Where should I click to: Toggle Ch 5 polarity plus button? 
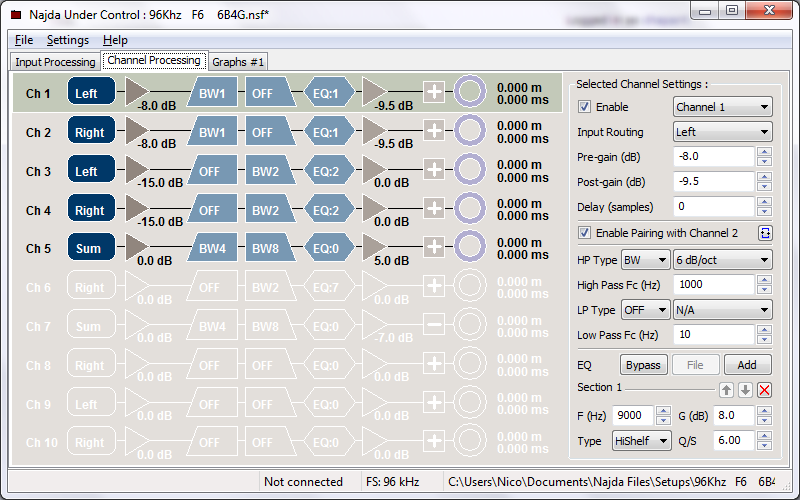point(434,247)
